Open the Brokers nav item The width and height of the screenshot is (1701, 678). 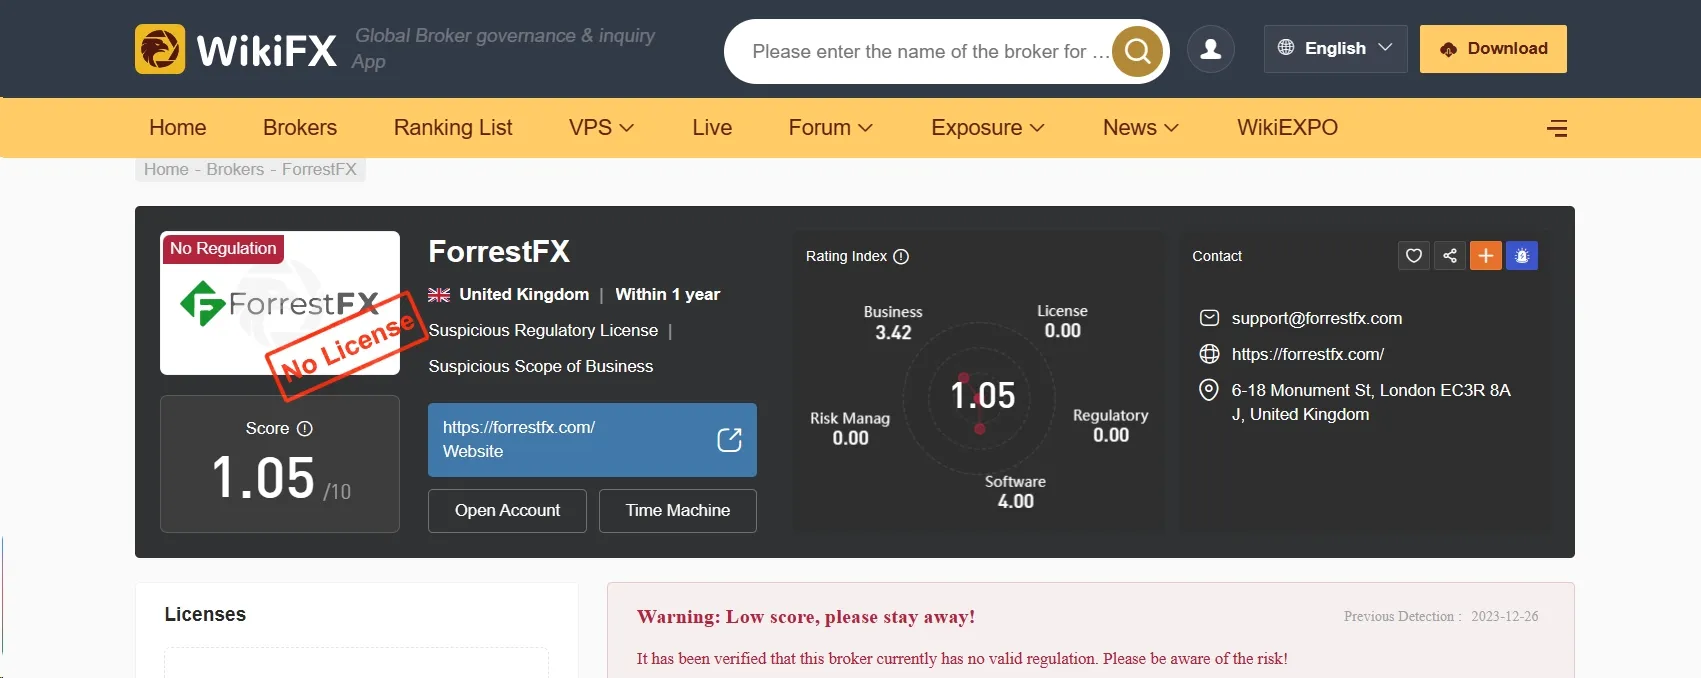tap(300, 128)
